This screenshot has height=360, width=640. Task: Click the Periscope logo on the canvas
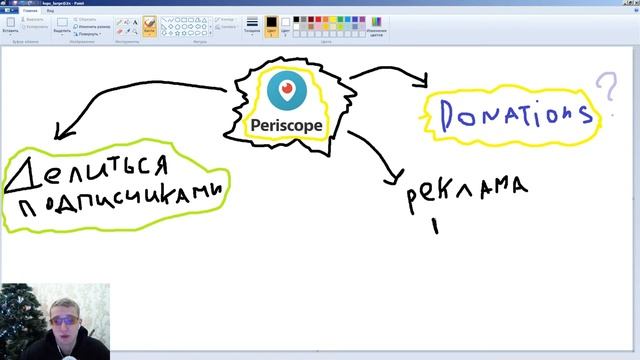(x=287, y=91)
